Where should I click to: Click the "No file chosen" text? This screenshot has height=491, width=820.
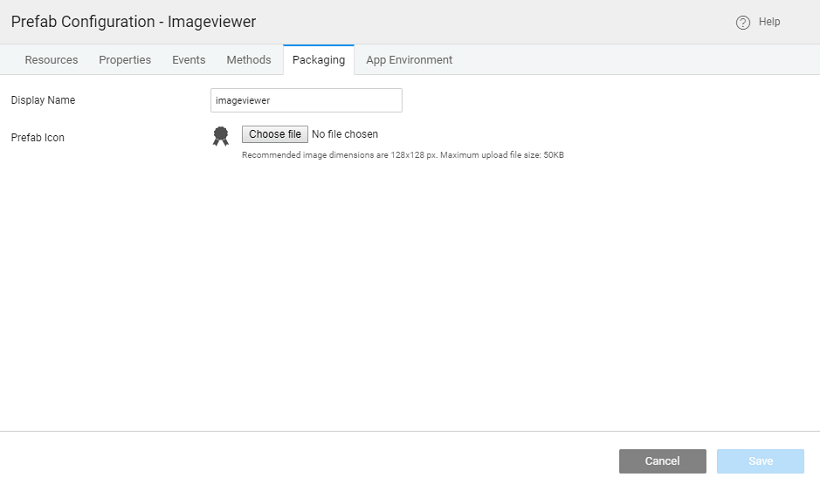(345, 134)
